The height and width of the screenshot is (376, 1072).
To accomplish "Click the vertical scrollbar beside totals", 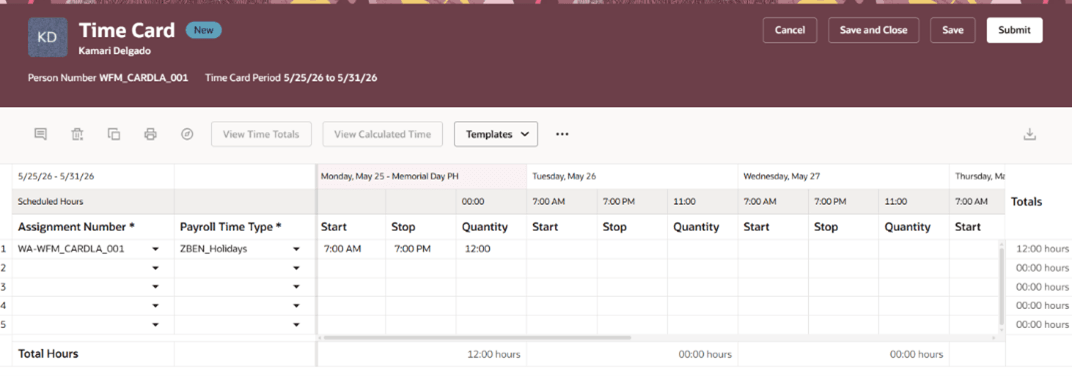I will (x=1001, y=286).
